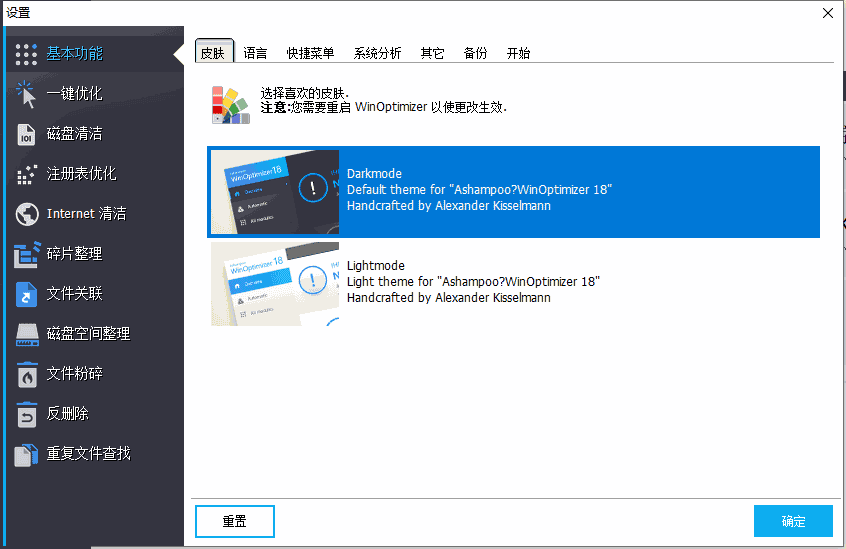Open the 注册表优化 settings section
Image resolution: width=846 pixels, height=549 pixels.
click(94, 174)
